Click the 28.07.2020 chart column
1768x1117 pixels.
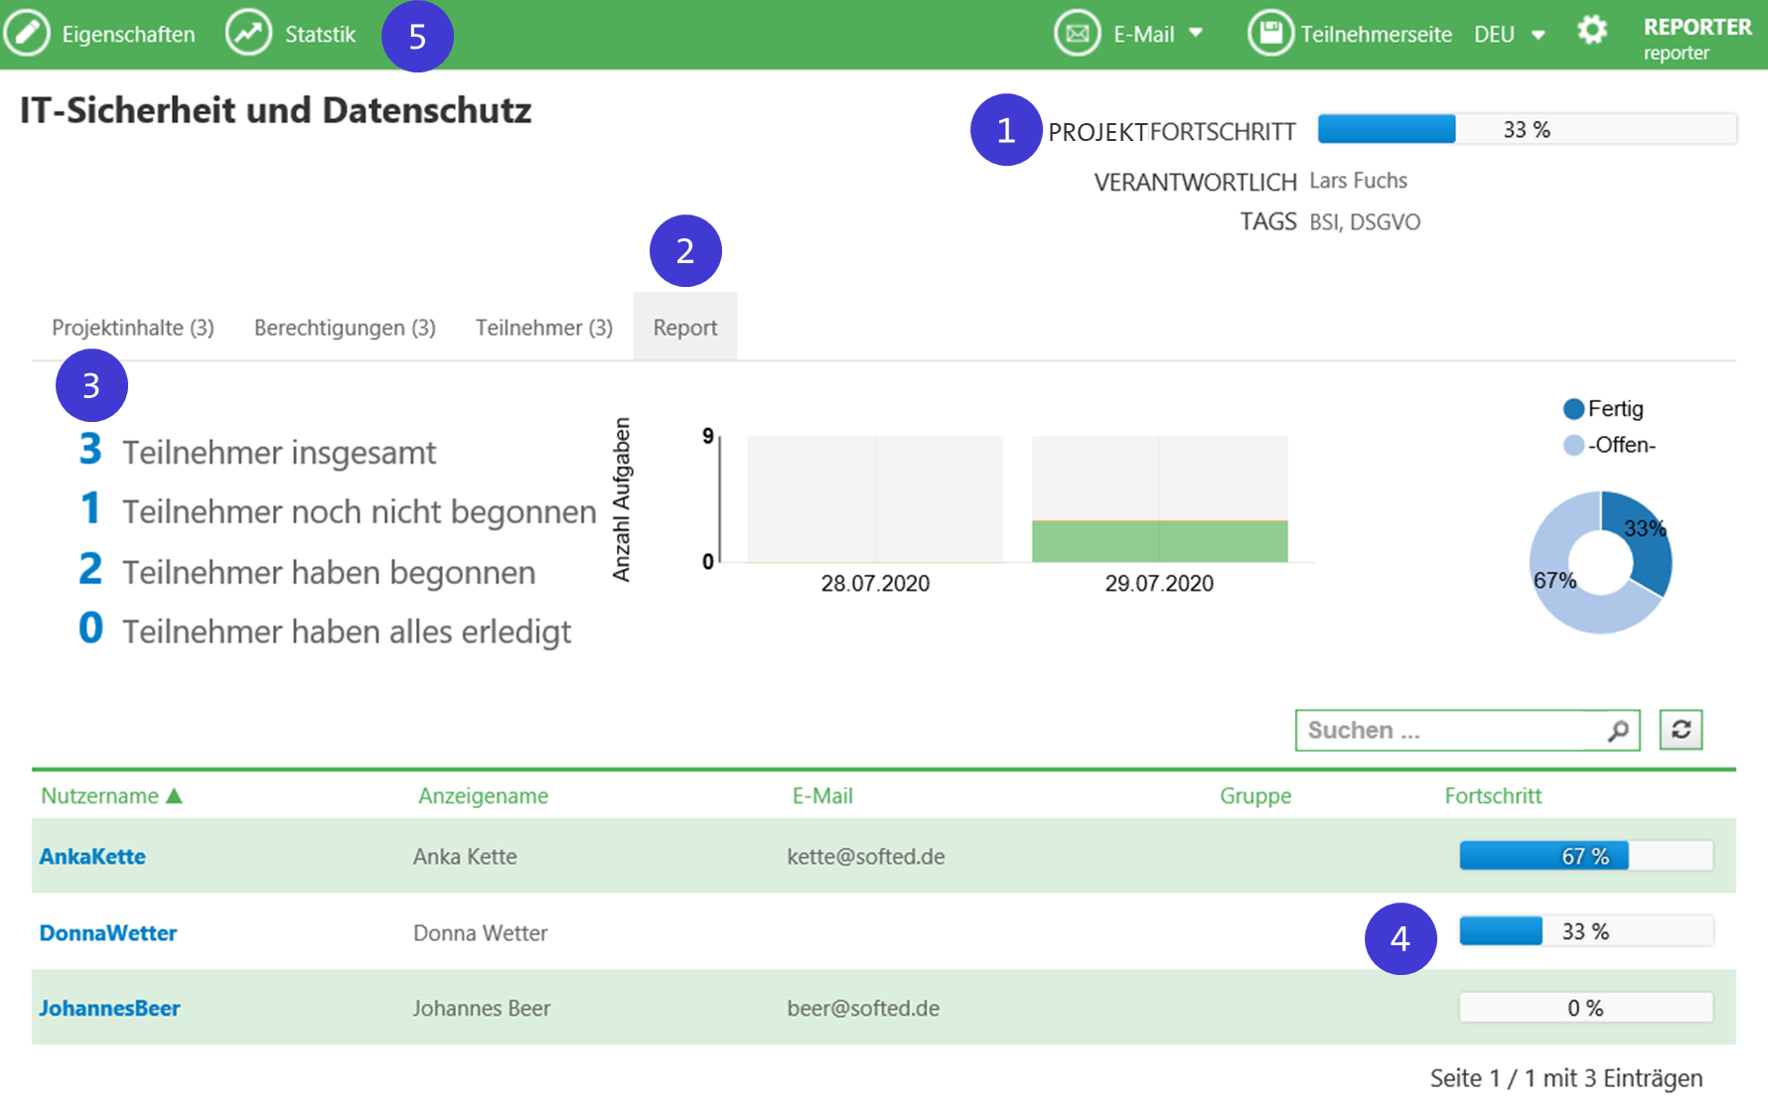875,499
